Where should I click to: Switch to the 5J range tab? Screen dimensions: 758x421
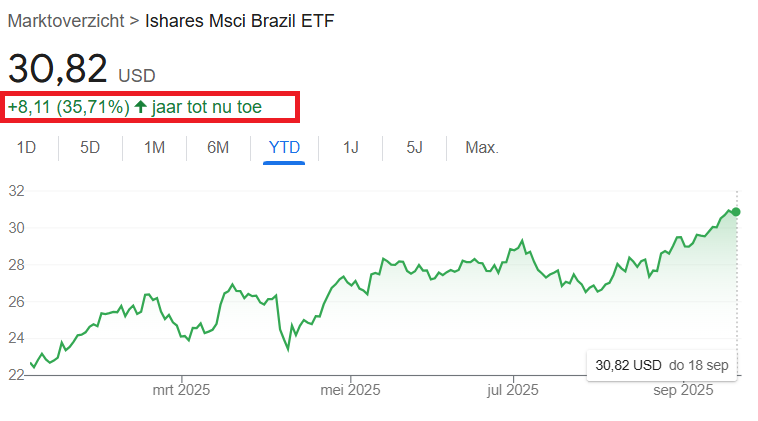coord(415,148)
